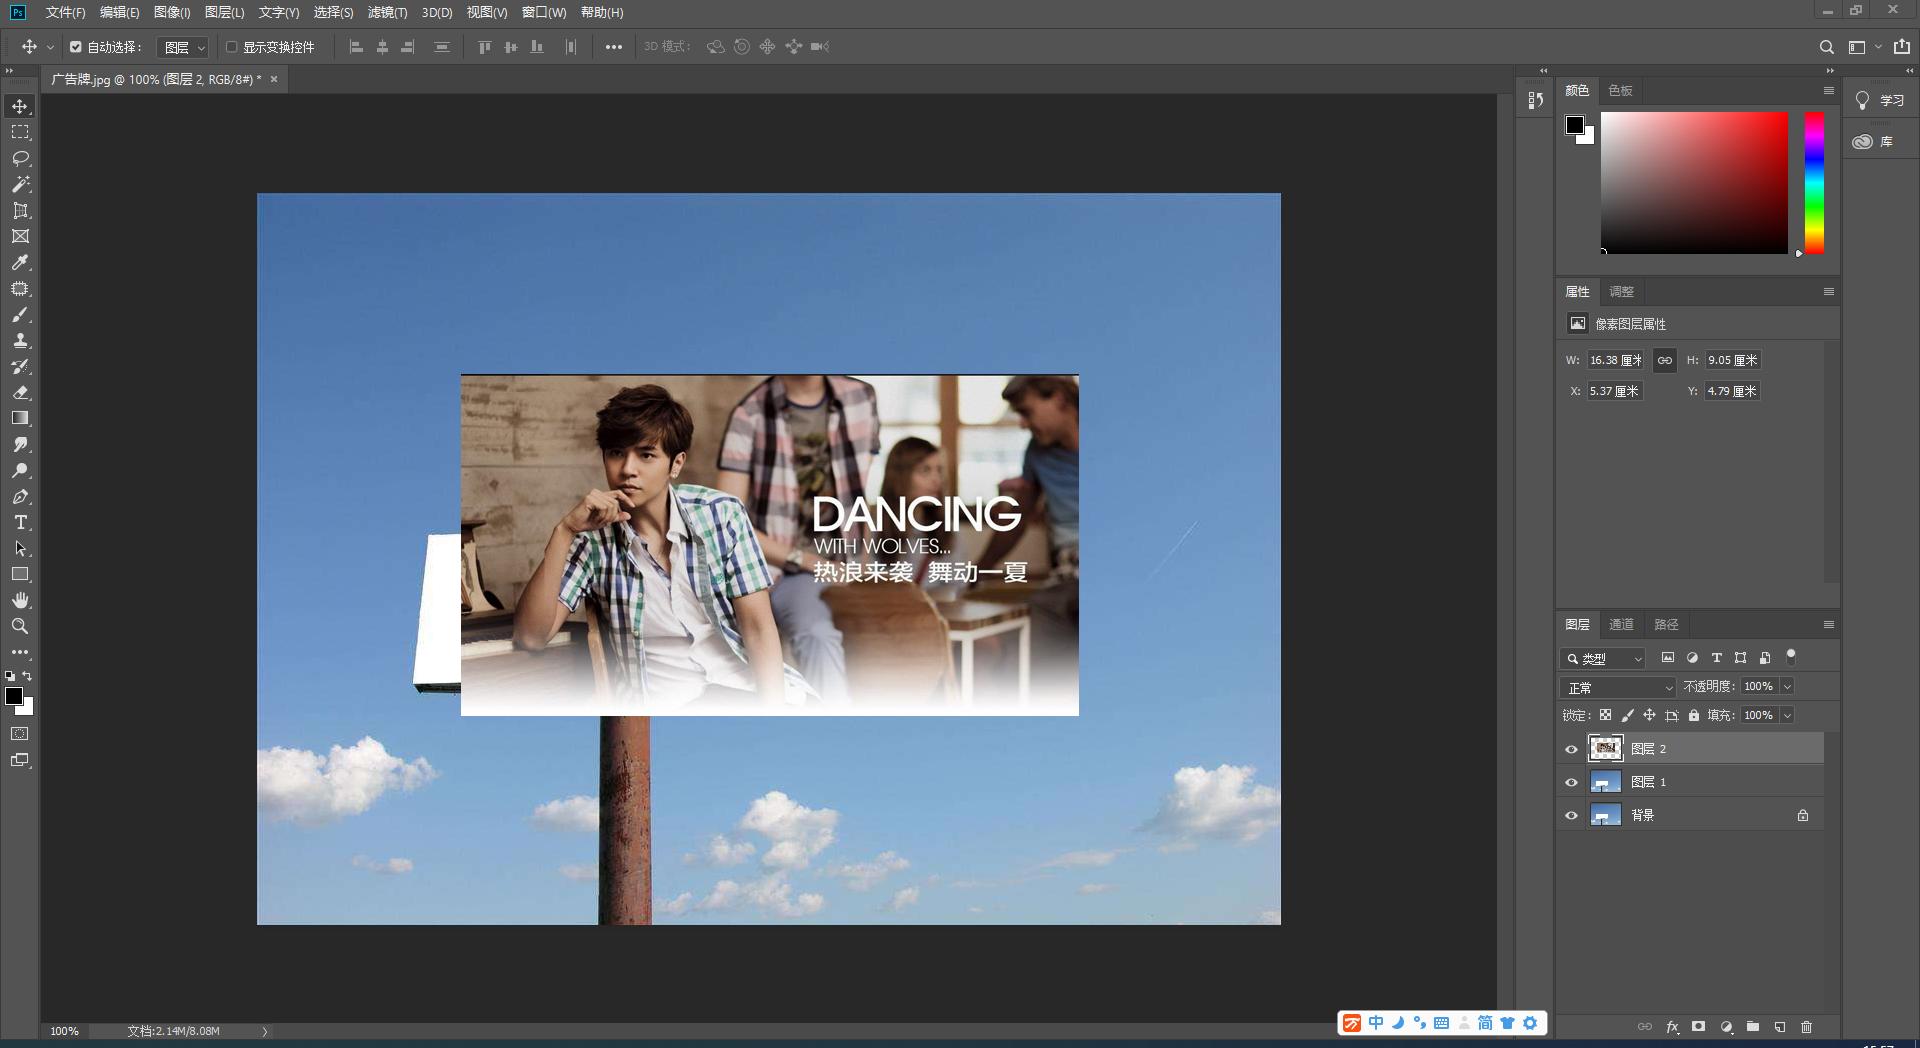1920x1048 pixels.
Task: Select the Clone Stamp tool
Action: click(x=20, y=341)
